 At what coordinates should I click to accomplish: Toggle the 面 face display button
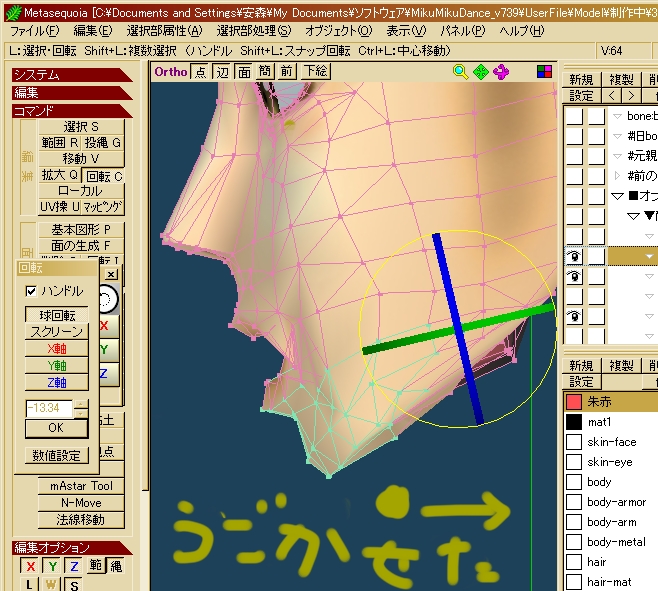click(x=244, y=71)
